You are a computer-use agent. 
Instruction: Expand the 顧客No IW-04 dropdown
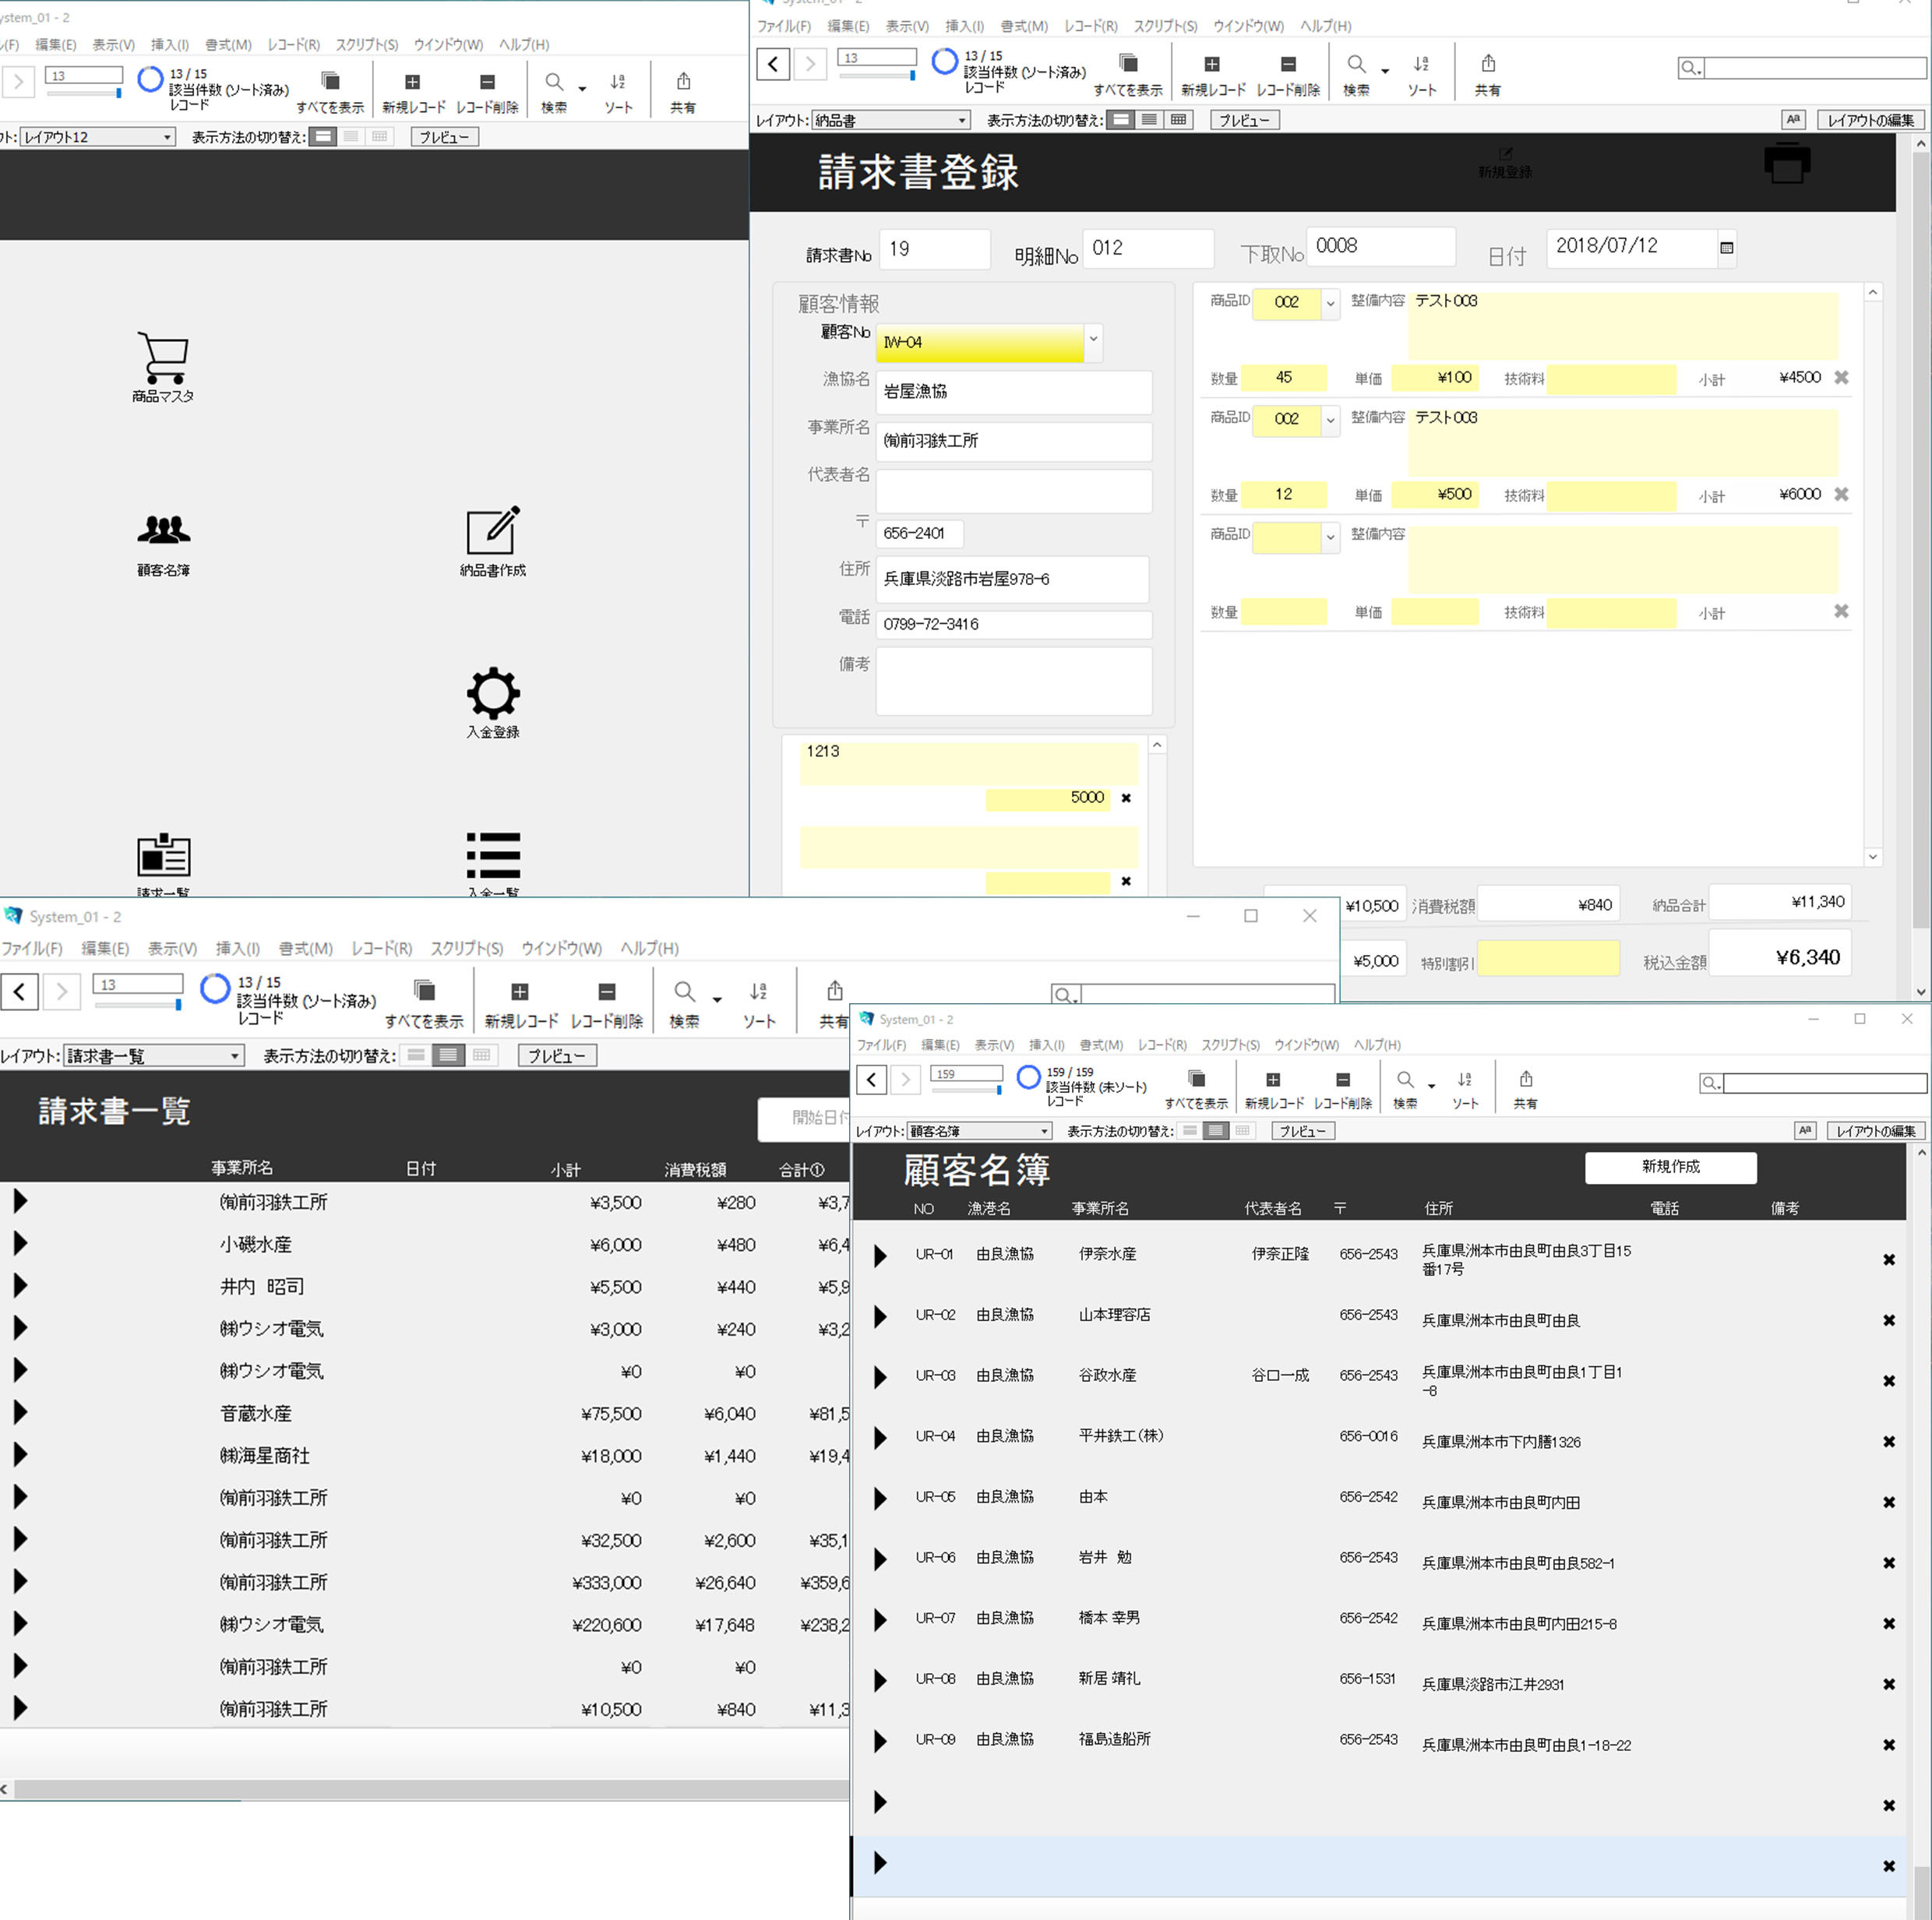(1093, 340)
